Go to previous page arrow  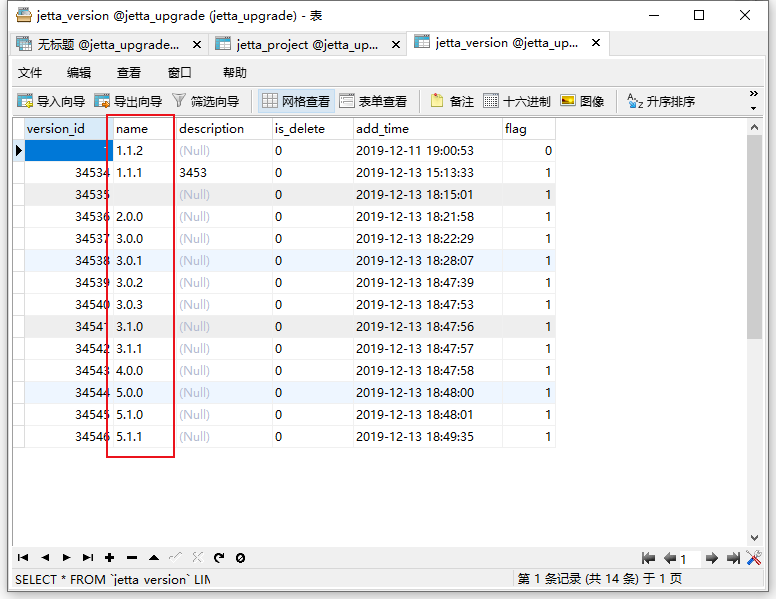pyautogui.click(x=670, y=558)
